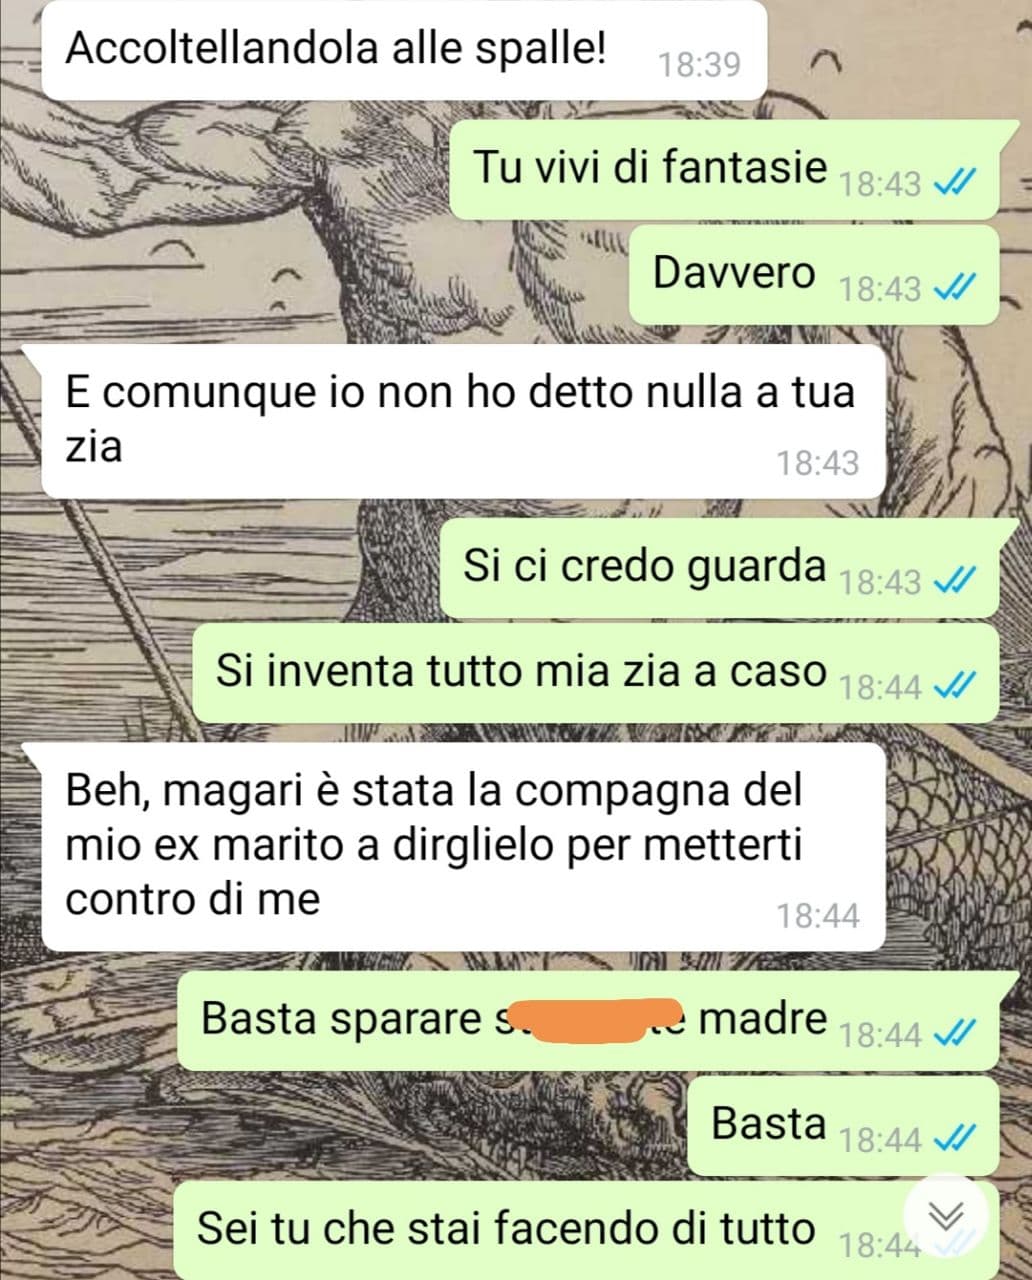Screen dimensions: 1032x1280
Task: Click blue ticks next to short 'Basta' message
Action: [953, 1138]
